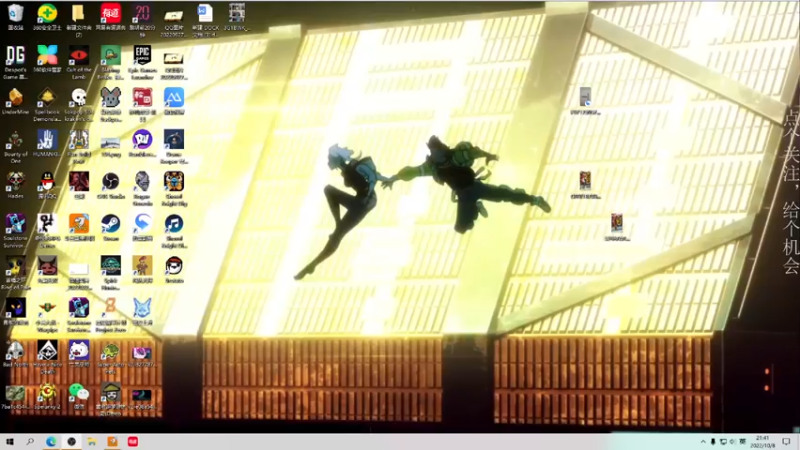Select the Steam desktop shortcut

tap(111, 228)
